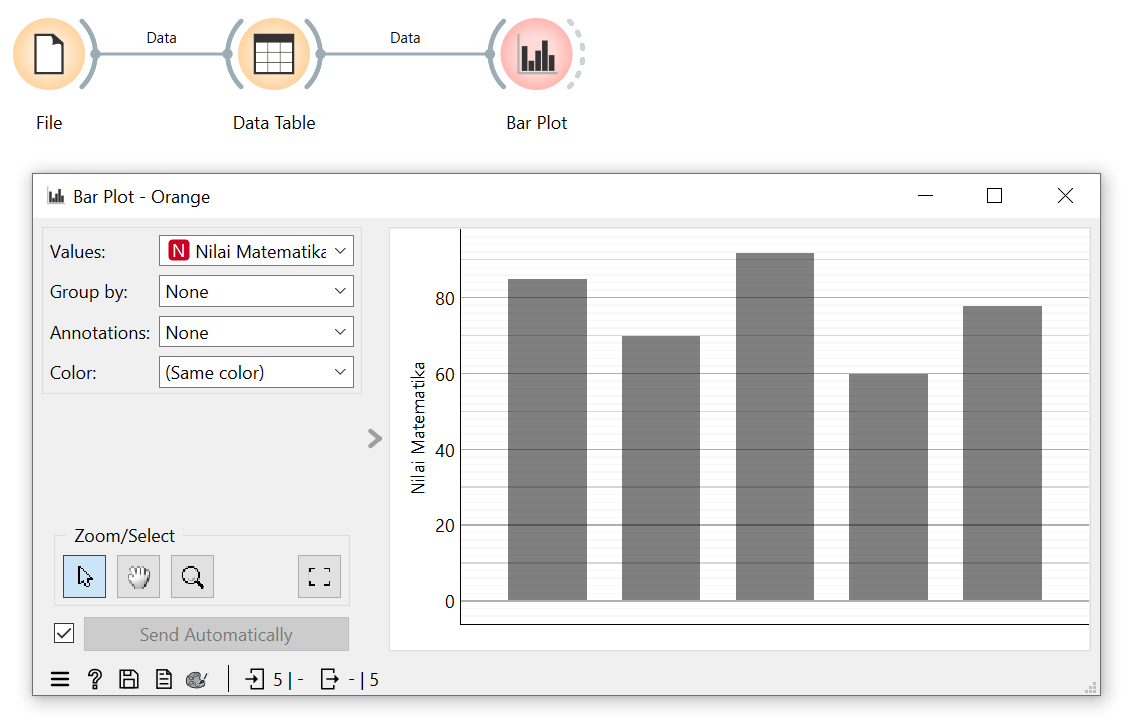Activate the arrow selection tool

[x=84, y=577]
